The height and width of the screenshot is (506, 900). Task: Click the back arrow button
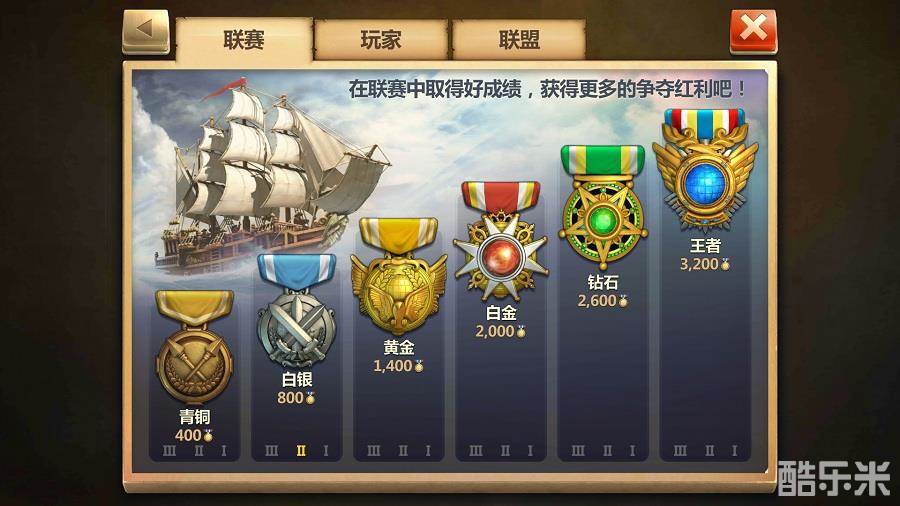point(146,31)
